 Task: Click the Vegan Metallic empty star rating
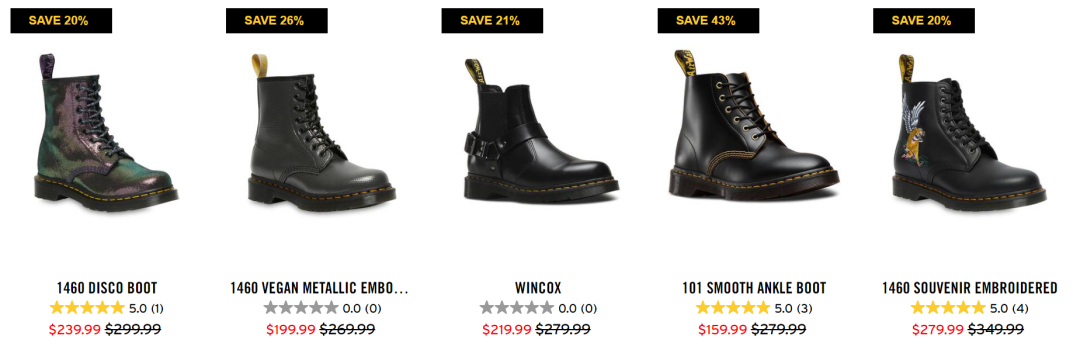pos(301,308)
